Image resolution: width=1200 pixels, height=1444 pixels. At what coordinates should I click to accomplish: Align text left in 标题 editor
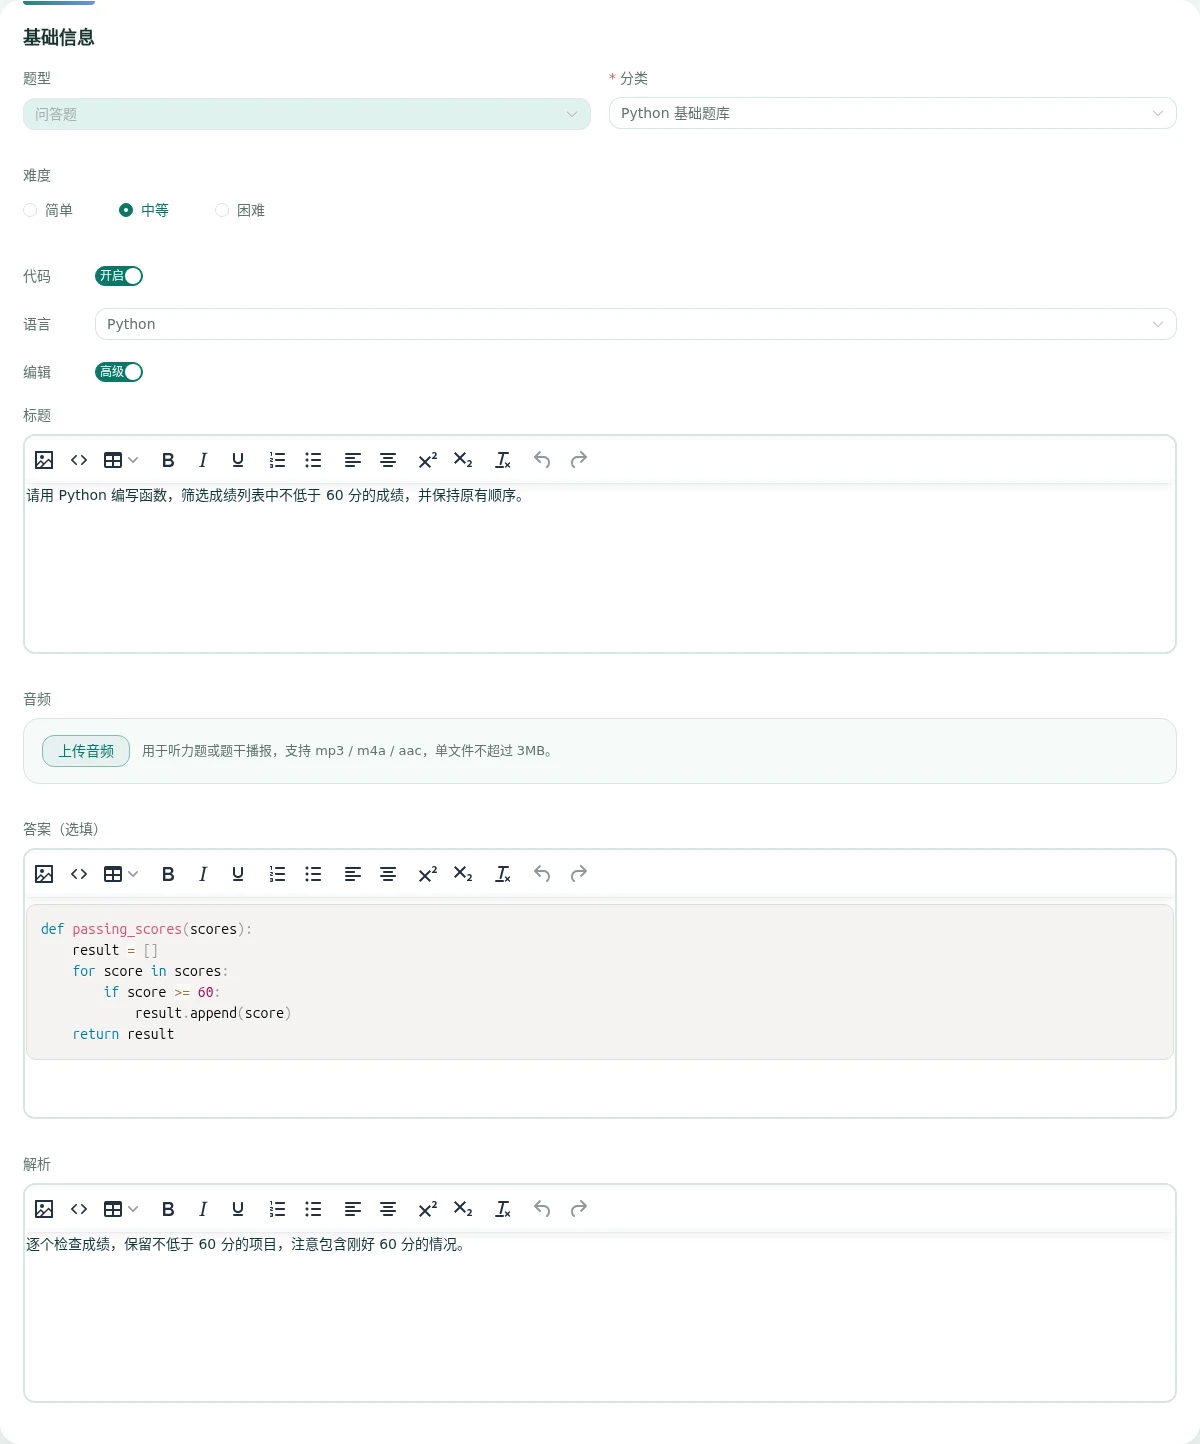pyautogui.click(x=353, y=460)
